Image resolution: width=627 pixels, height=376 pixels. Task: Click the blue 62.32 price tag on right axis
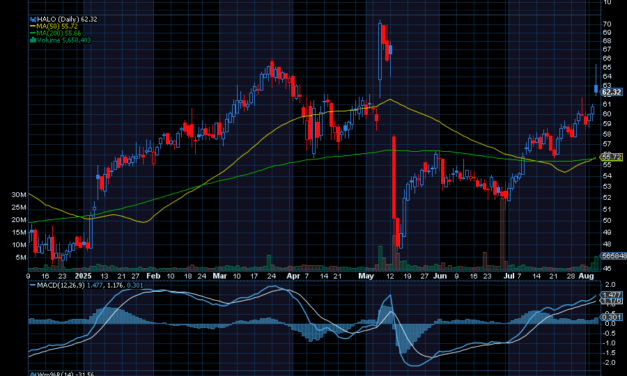point(612,92)
